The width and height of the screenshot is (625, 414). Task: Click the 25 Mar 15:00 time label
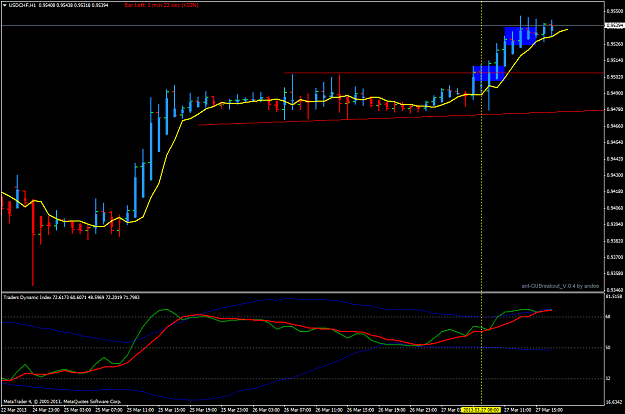pos(172,410)
